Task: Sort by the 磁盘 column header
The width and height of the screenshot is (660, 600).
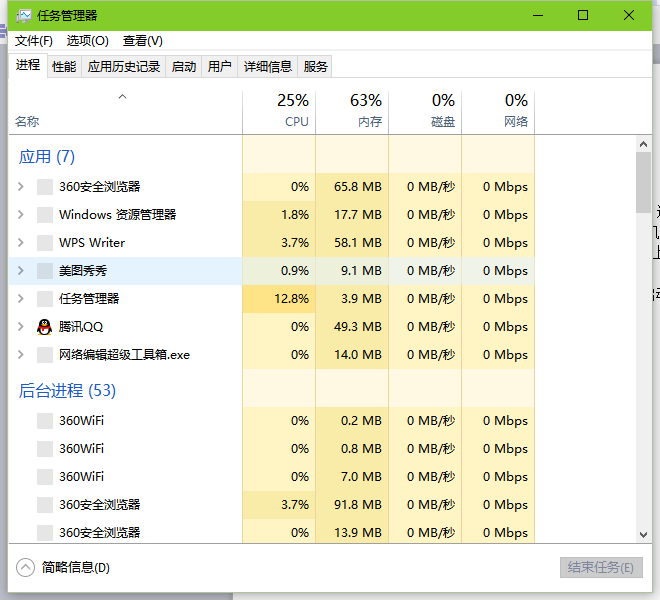Action: point(425,112)
